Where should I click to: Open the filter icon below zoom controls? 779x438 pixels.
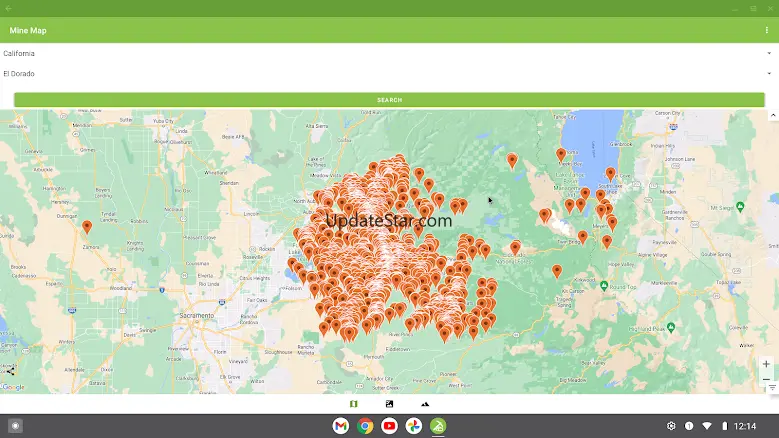(x=772, y=388)
